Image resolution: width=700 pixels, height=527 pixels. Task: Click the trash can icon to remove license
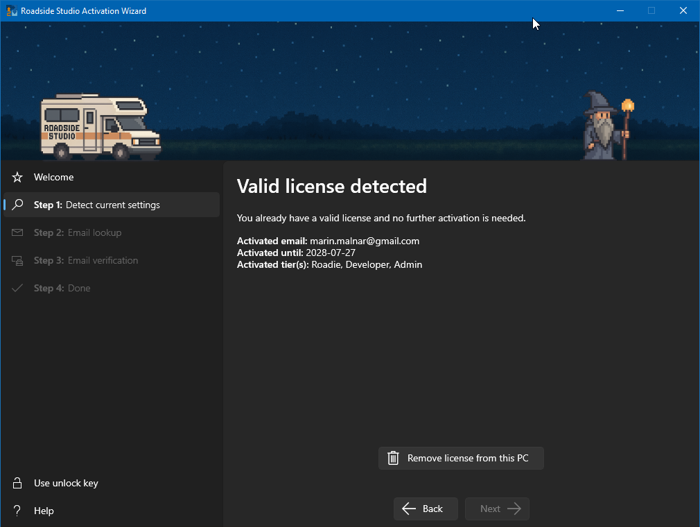click(393, 458)
